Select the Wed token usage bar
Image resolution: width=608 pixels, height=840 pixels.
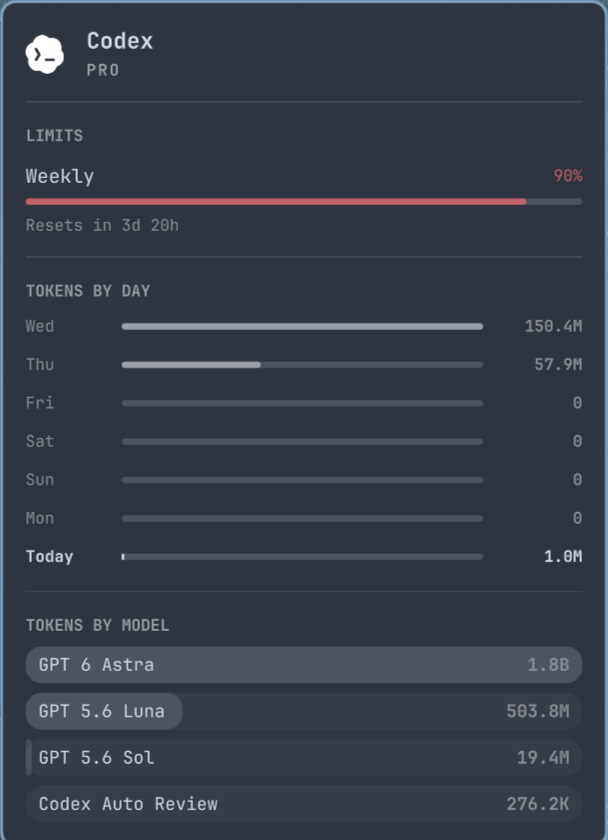point(302,326)
